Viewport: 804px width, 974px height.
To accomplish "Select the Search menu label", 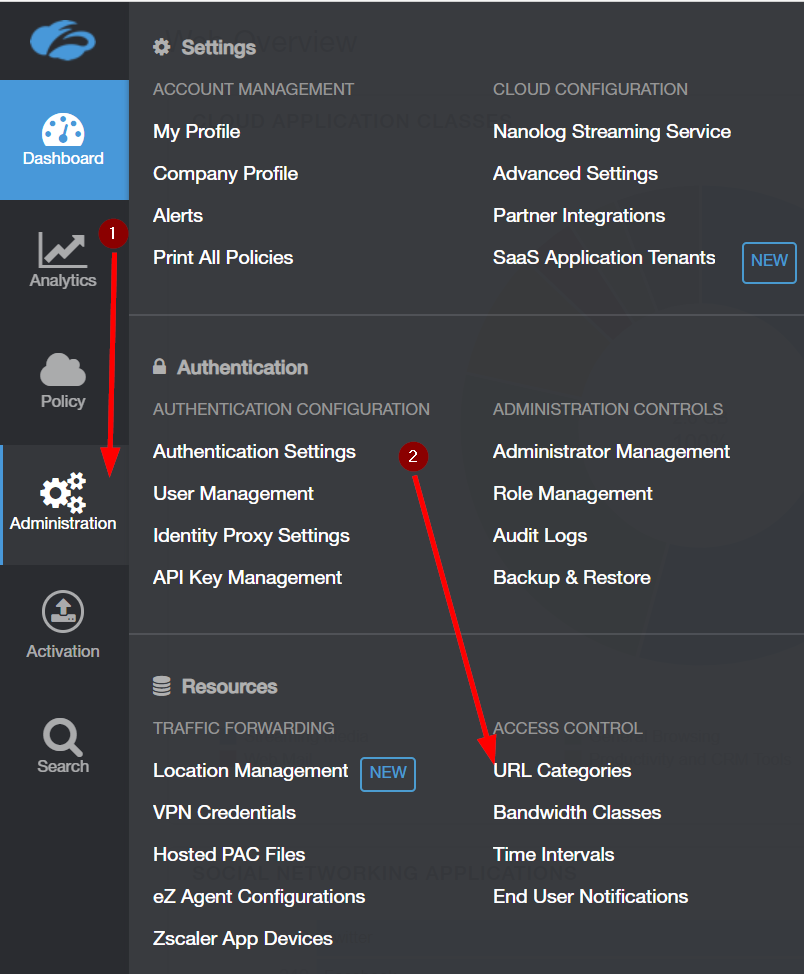I will point(63,767).
